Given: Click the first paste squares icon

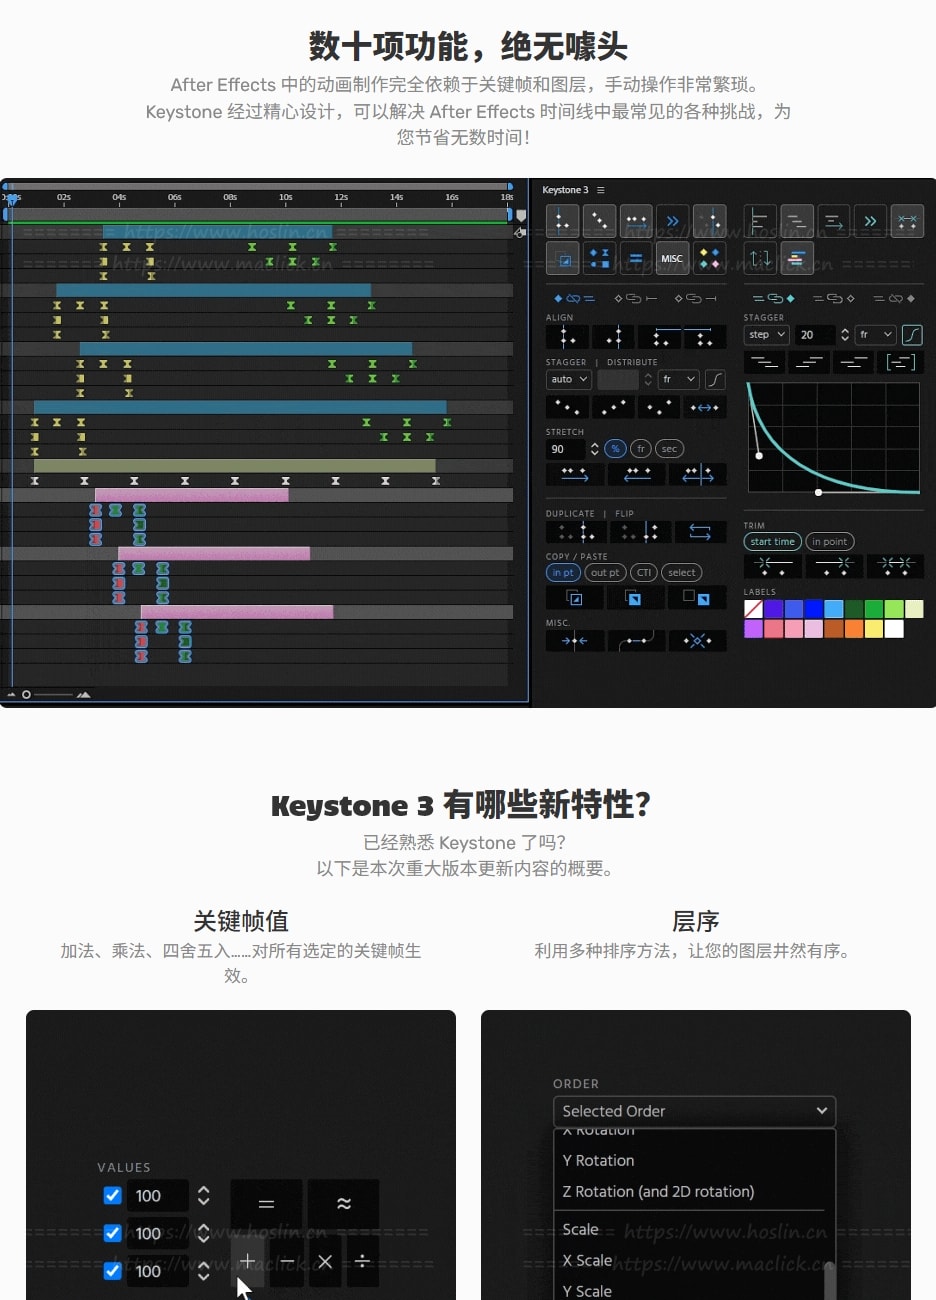Looking at the screenshot, I should (x=575, y=597).
